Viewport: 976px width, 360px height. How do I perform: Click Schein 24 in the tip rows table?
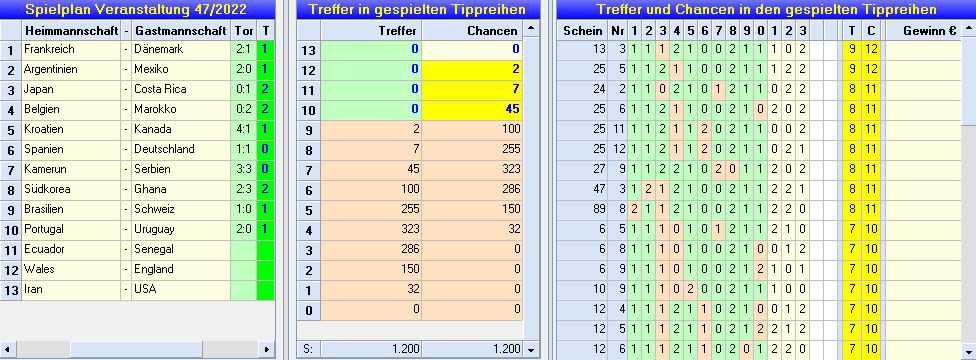(582, 89)
